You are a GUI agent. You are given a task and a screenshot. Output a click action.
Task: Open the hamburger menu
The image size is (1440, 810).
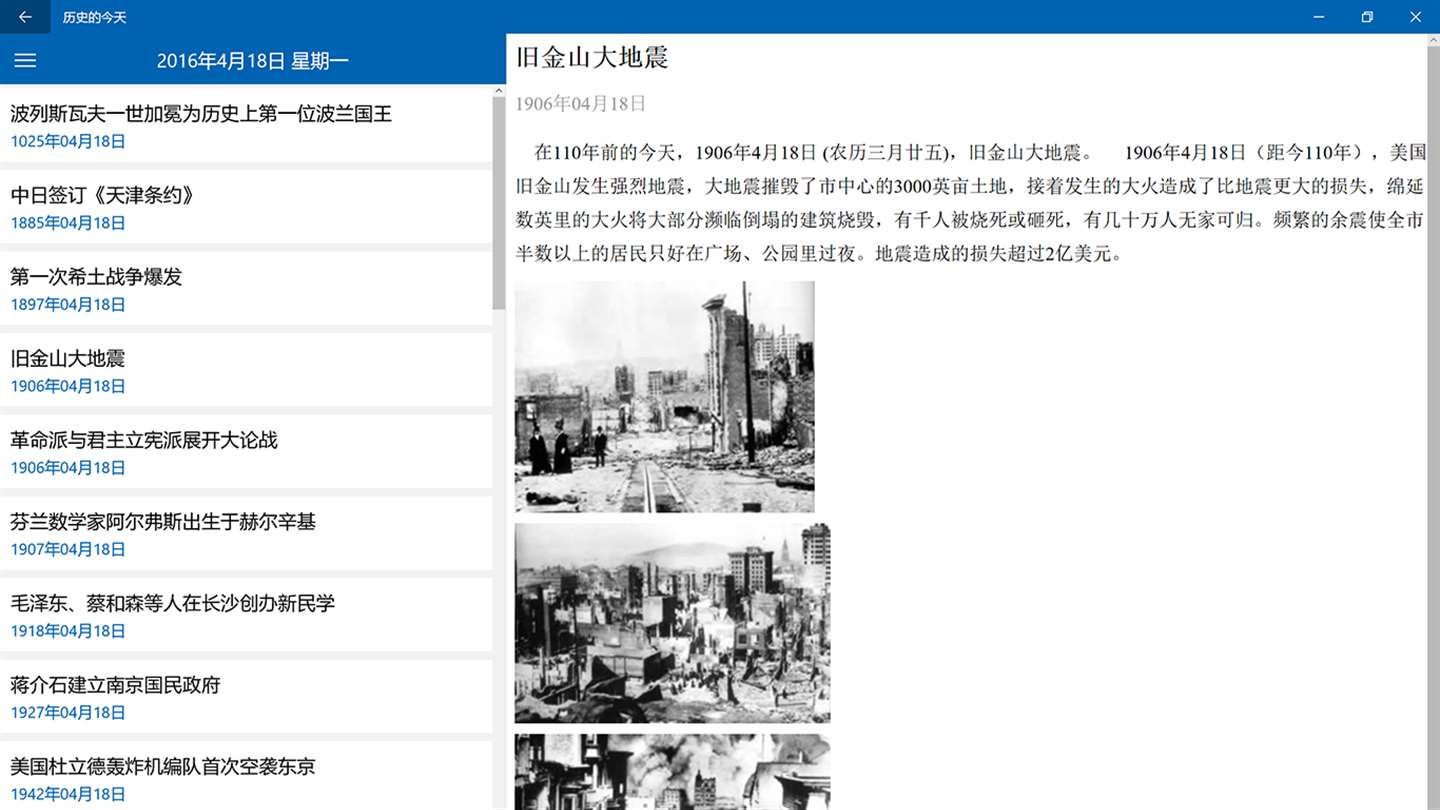pyautogui.click(x=25, y=60)
